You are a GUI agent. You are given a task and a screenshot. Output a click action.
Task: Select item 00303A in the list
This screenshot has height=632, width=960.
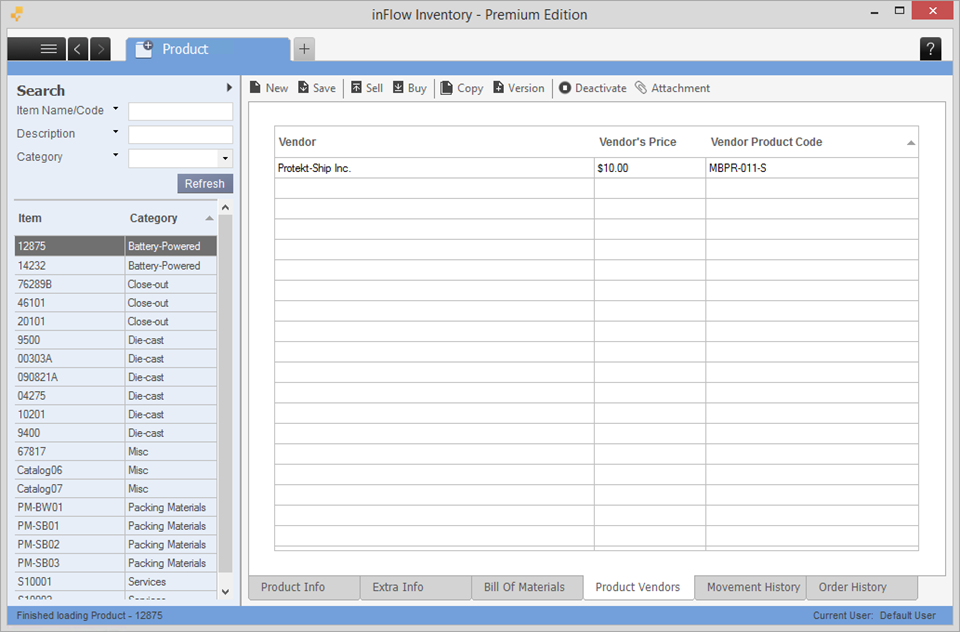tap(116, 359)
